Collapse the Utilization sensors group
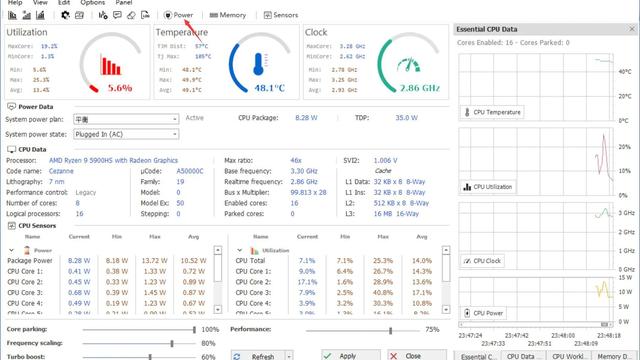The width and height of the screenshot is (640, 360). 240,250
